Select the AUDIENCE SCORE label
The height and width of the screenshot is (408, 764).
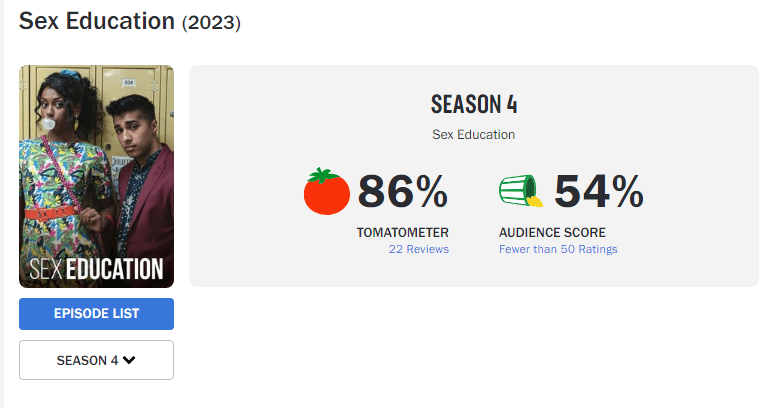pyautogui.click(x=552, y=232)
